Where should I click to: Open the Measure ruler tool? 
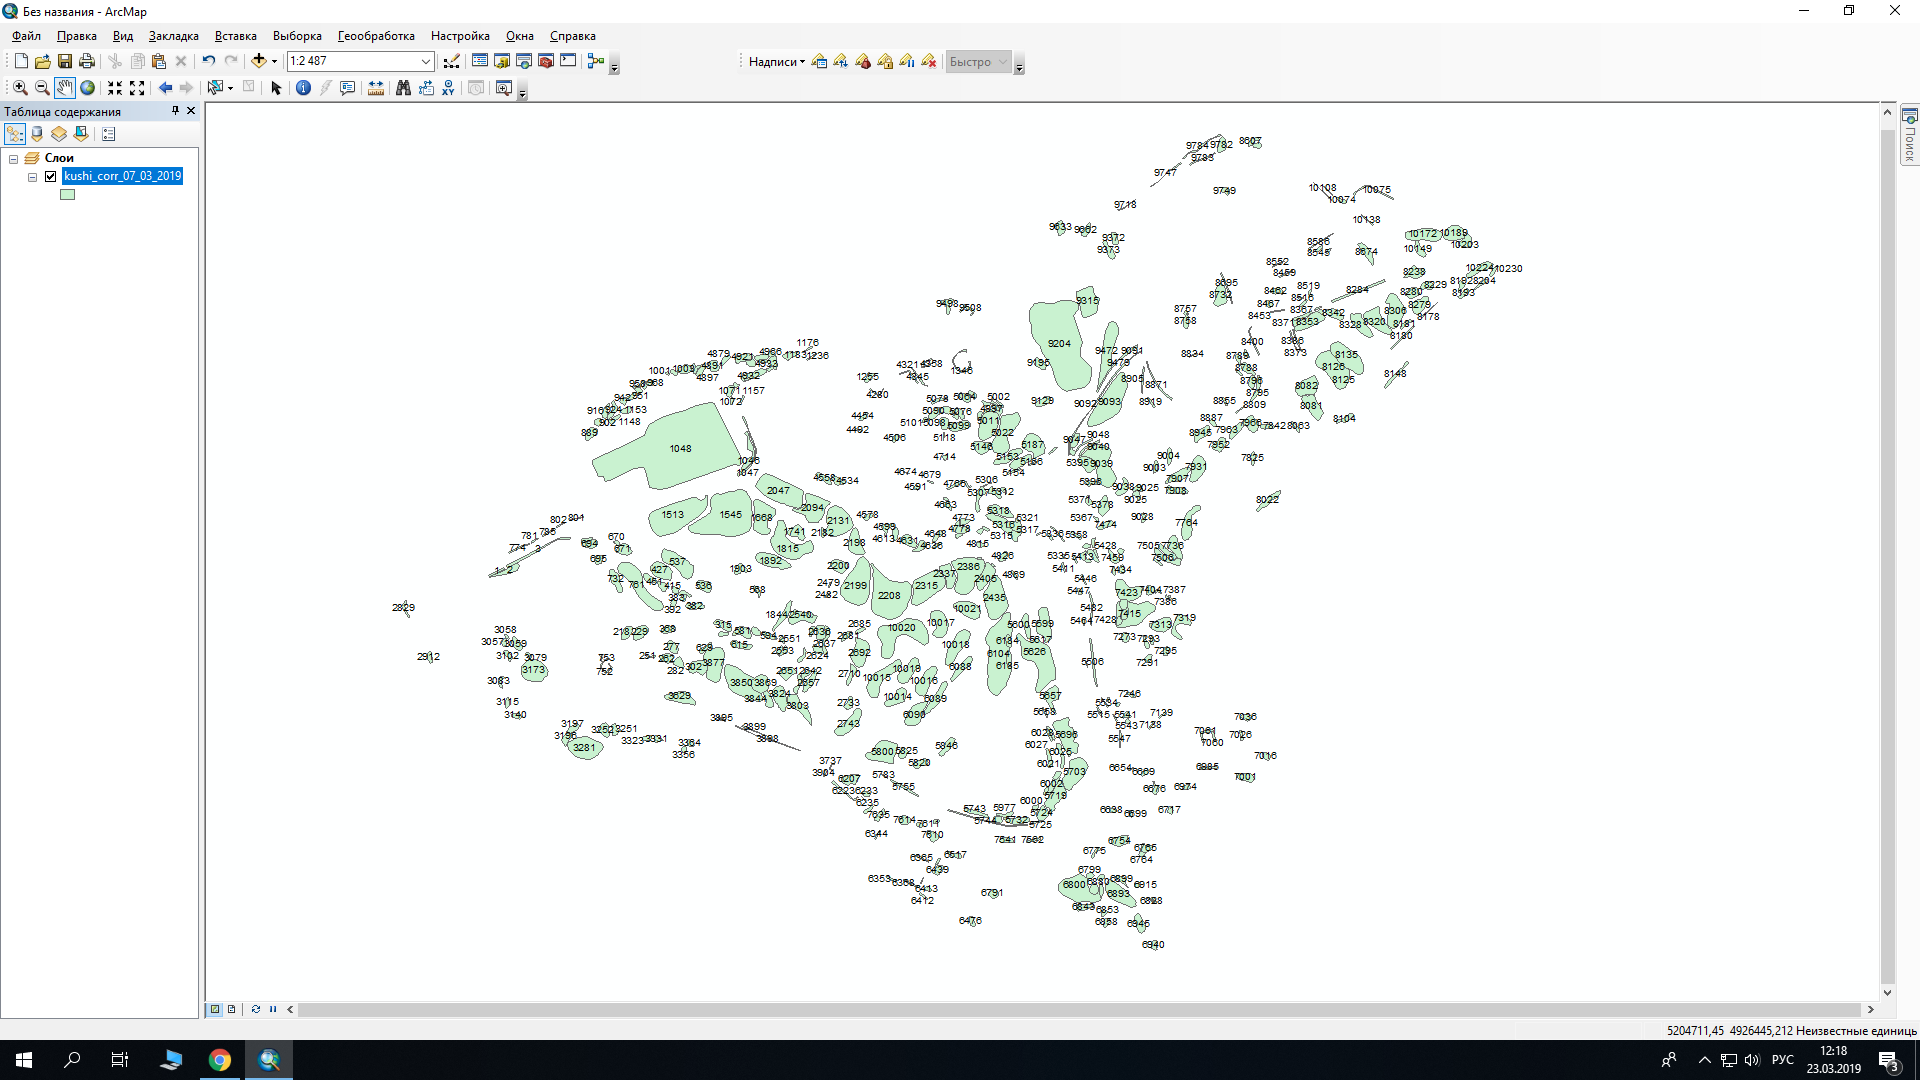tap(376, 88)
